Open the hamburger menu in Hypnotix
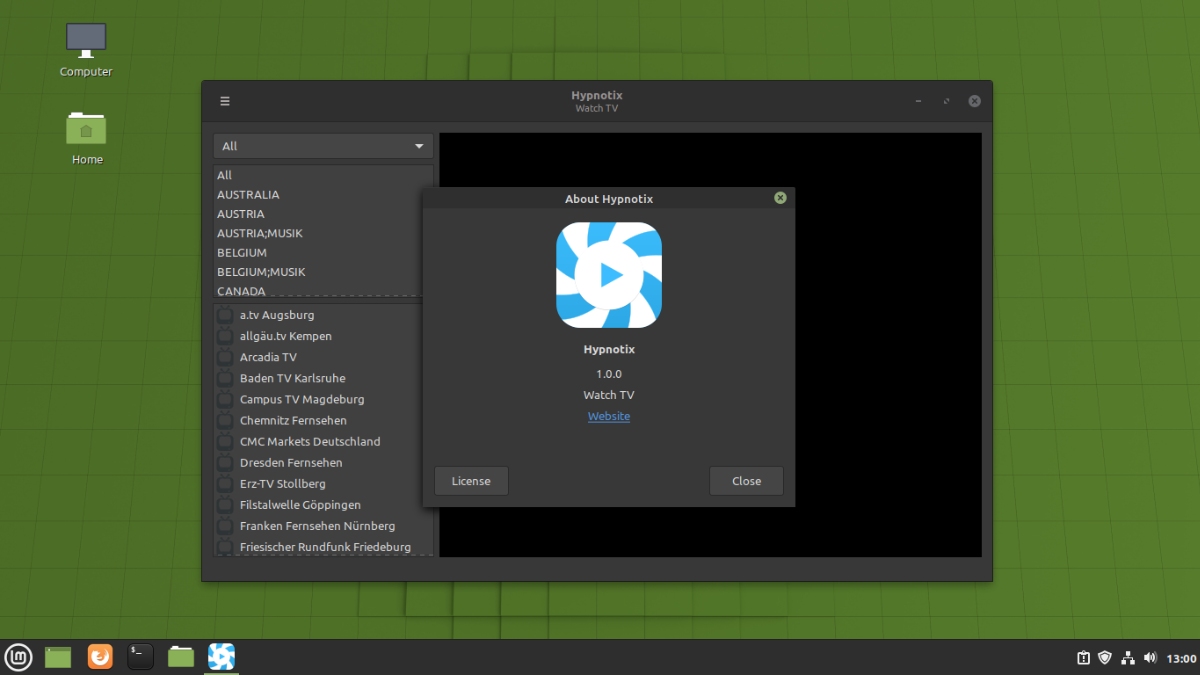1200x675 pixels. [x=225, y=100]
